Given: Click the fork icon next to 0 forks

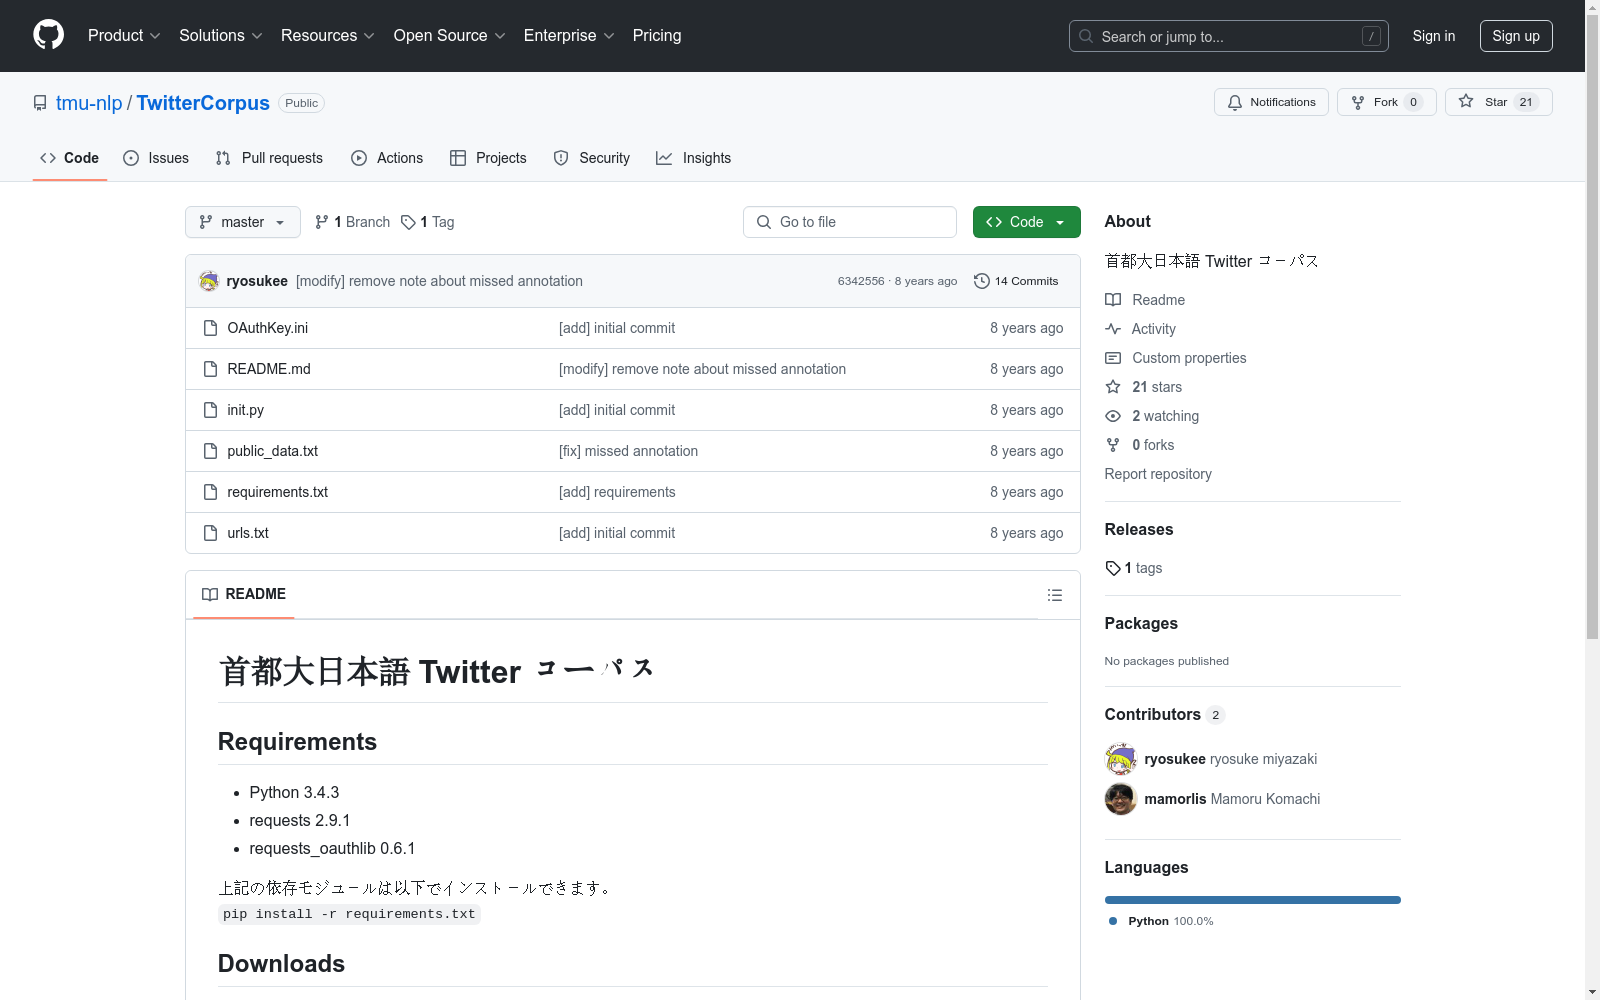Looking at the screenshot, I should pyautogui.click(x=1113, y=445).
